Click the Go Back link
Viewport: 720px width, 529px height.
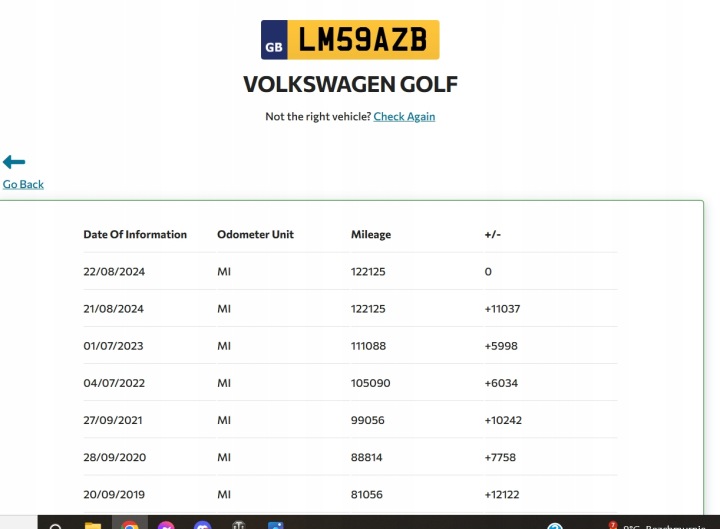click(x=23, y=184)
